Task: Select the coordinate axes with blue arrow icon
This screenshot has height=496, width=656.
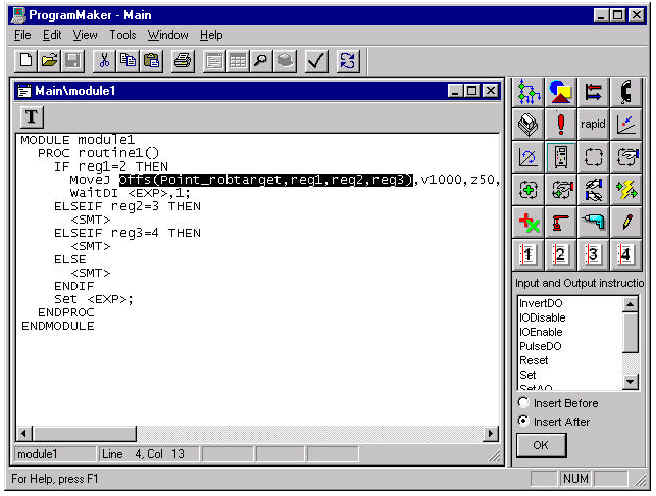Action: (x=626, y=124)
